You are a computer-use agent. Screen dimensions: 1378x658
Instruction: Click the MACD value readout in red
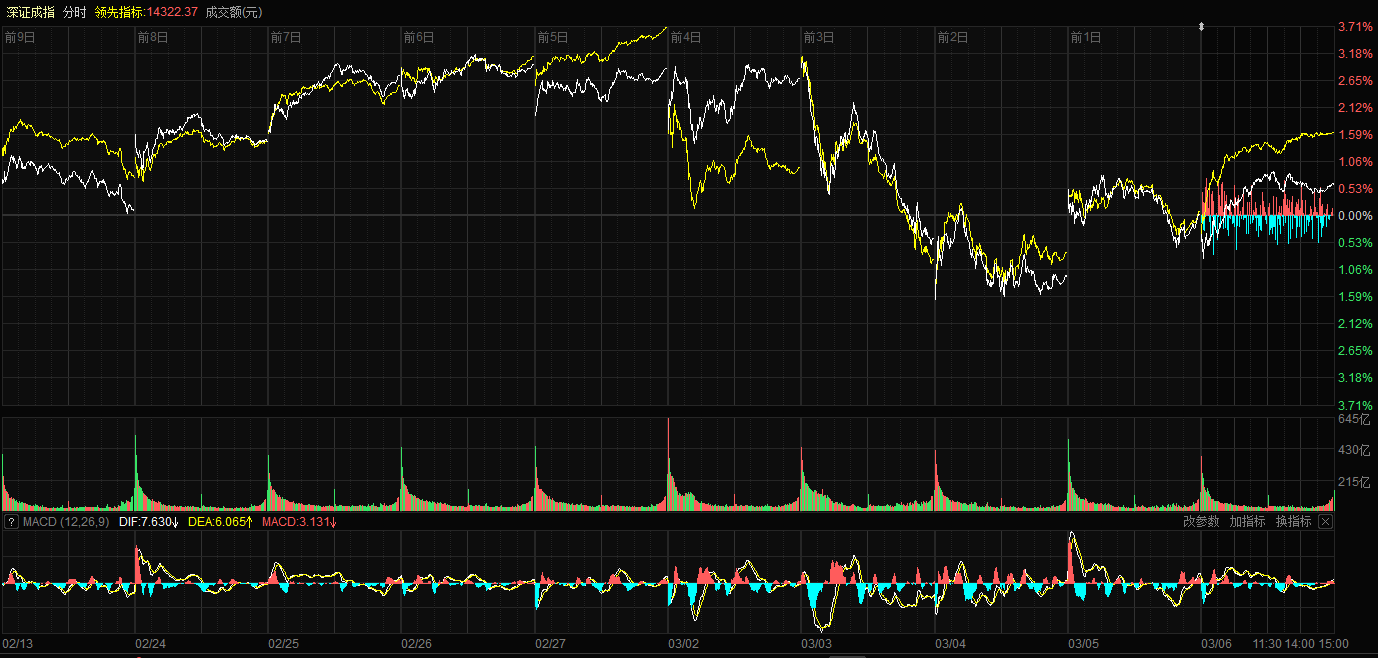pyautogui.click(x=299, y=522)
